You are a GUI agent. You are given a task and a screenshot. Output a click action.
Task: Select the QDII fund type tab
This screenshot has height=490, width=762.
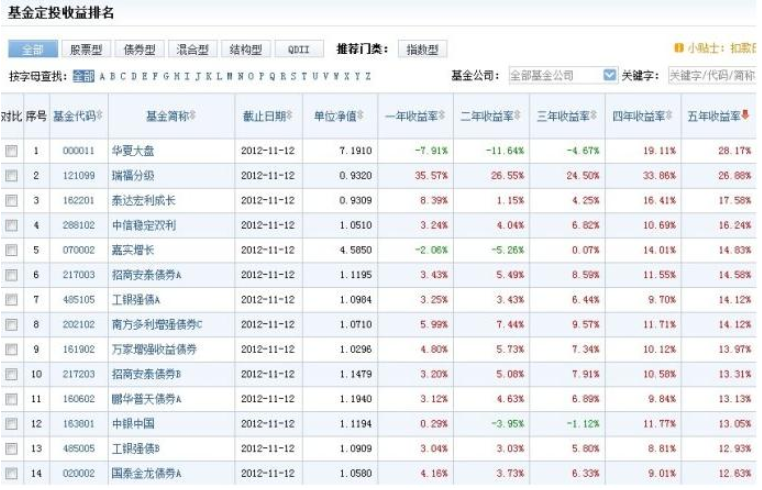click(x=299, y=49)
